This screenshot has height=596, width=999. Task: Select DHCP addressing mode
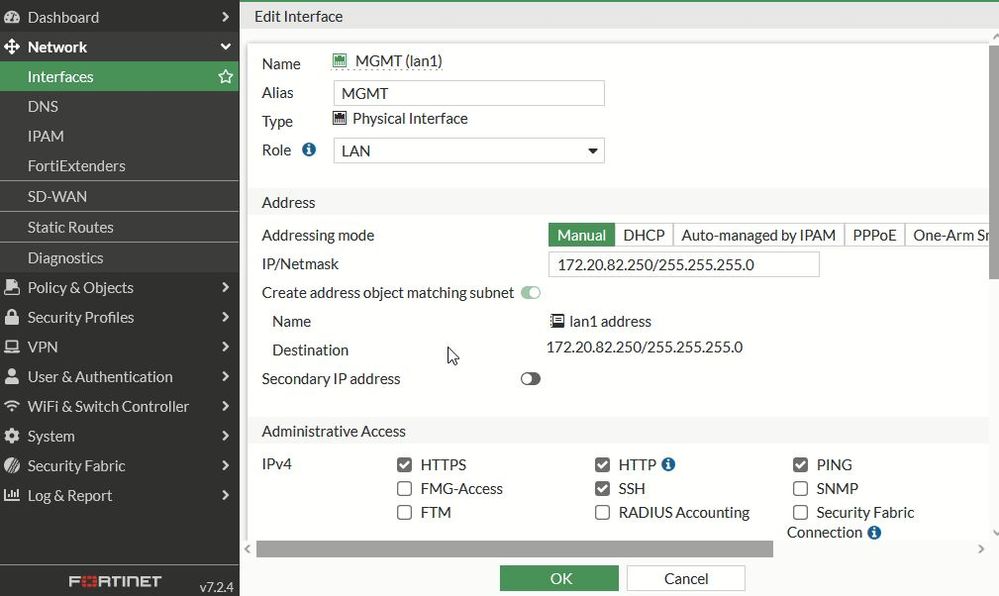click(x=643, y=235)
